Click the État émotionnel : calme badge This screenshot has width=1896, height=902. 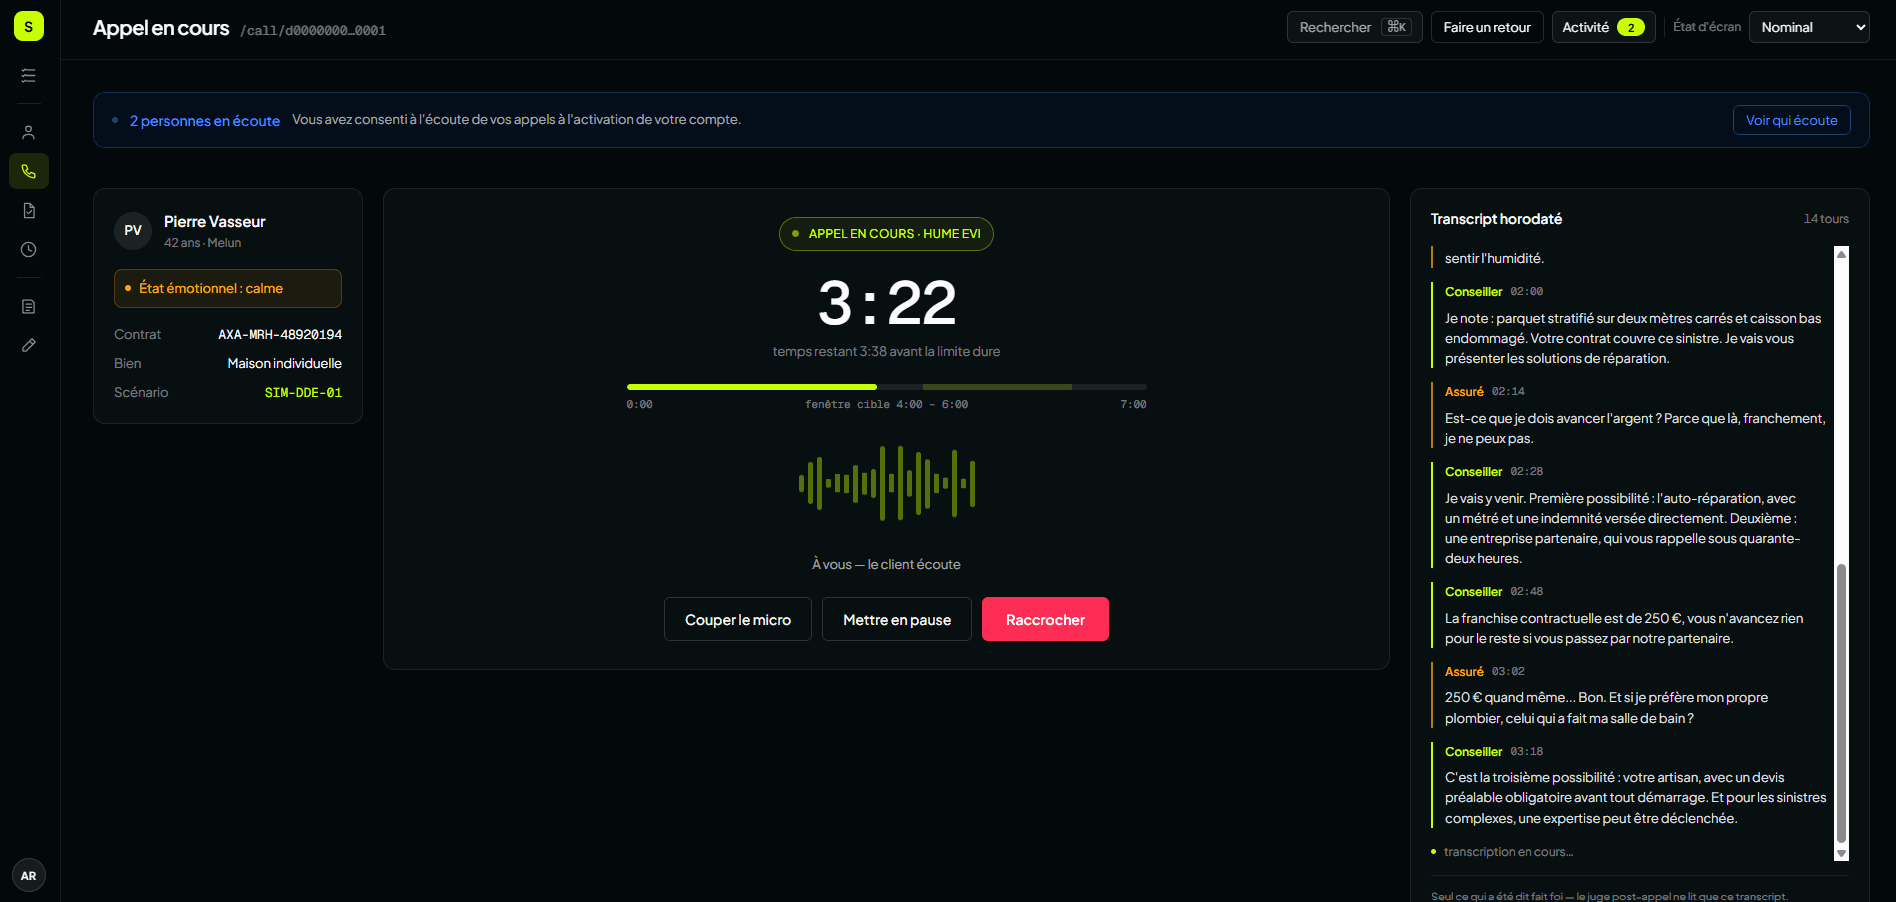click(x=228, y=288)
